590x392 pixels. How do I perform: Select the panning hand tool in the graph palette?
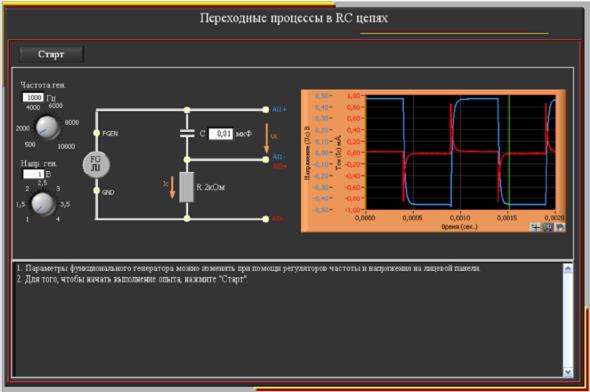tap(560, 227)
